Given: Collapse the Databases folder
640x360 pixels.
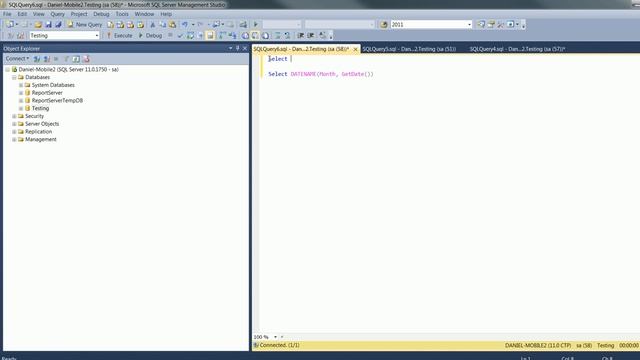Looking at the screenshot, I should tap(14, 77).
